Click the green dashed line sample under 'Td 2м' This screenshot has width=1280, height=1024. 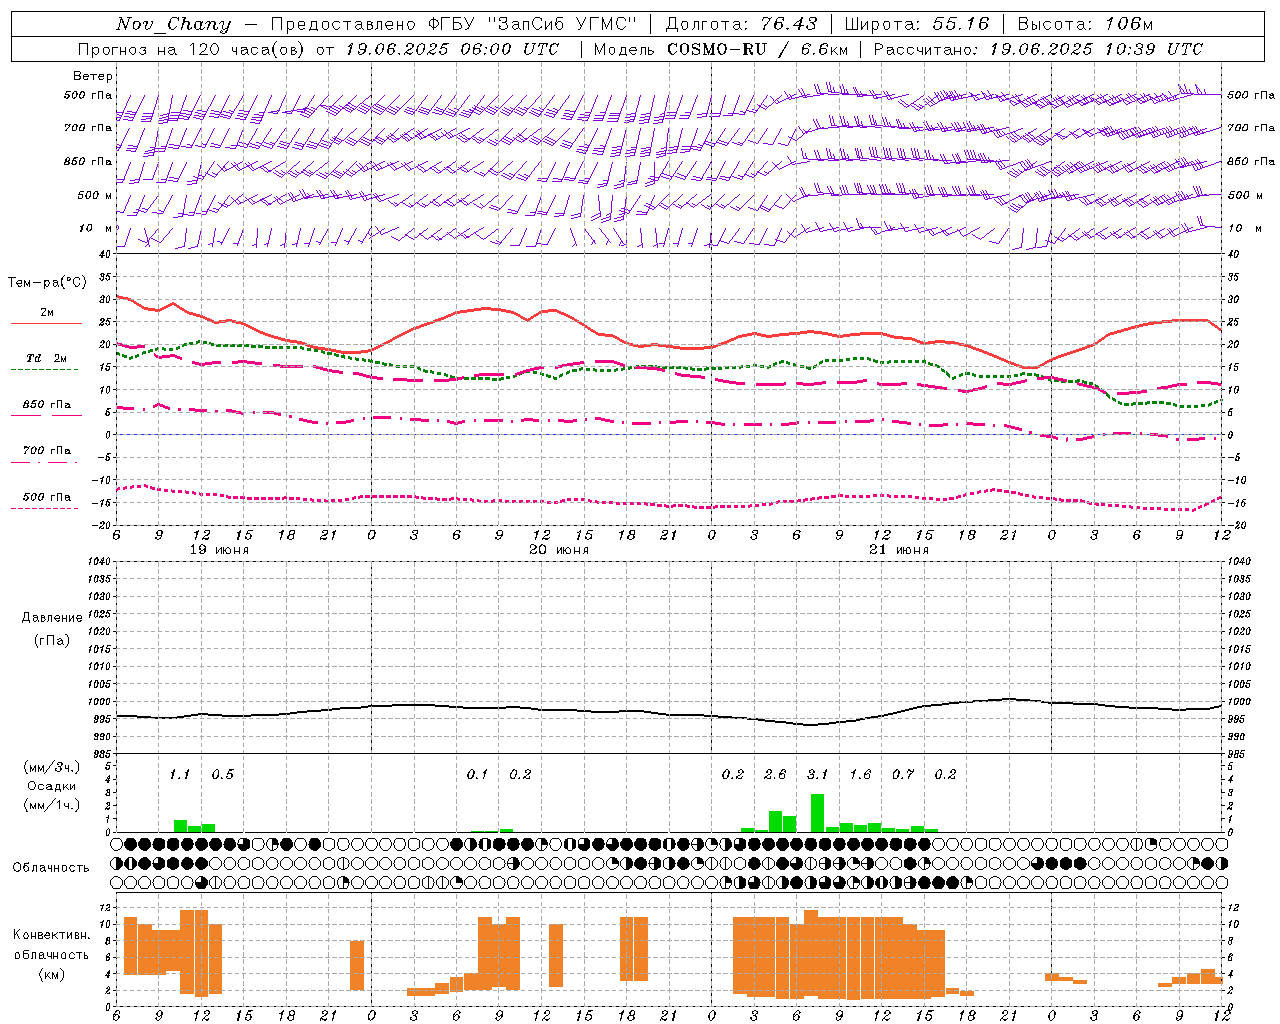46,370
